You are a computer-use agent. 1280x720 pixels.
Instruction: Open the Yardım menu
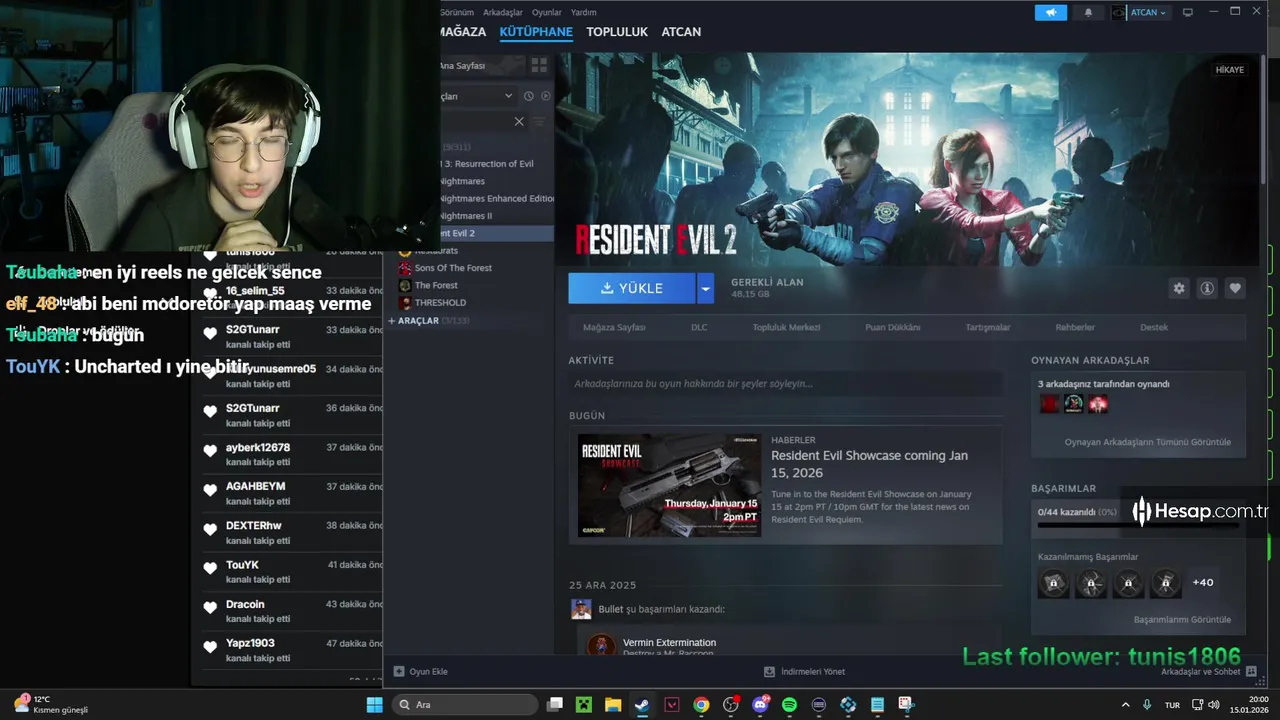tap(583, 12)
